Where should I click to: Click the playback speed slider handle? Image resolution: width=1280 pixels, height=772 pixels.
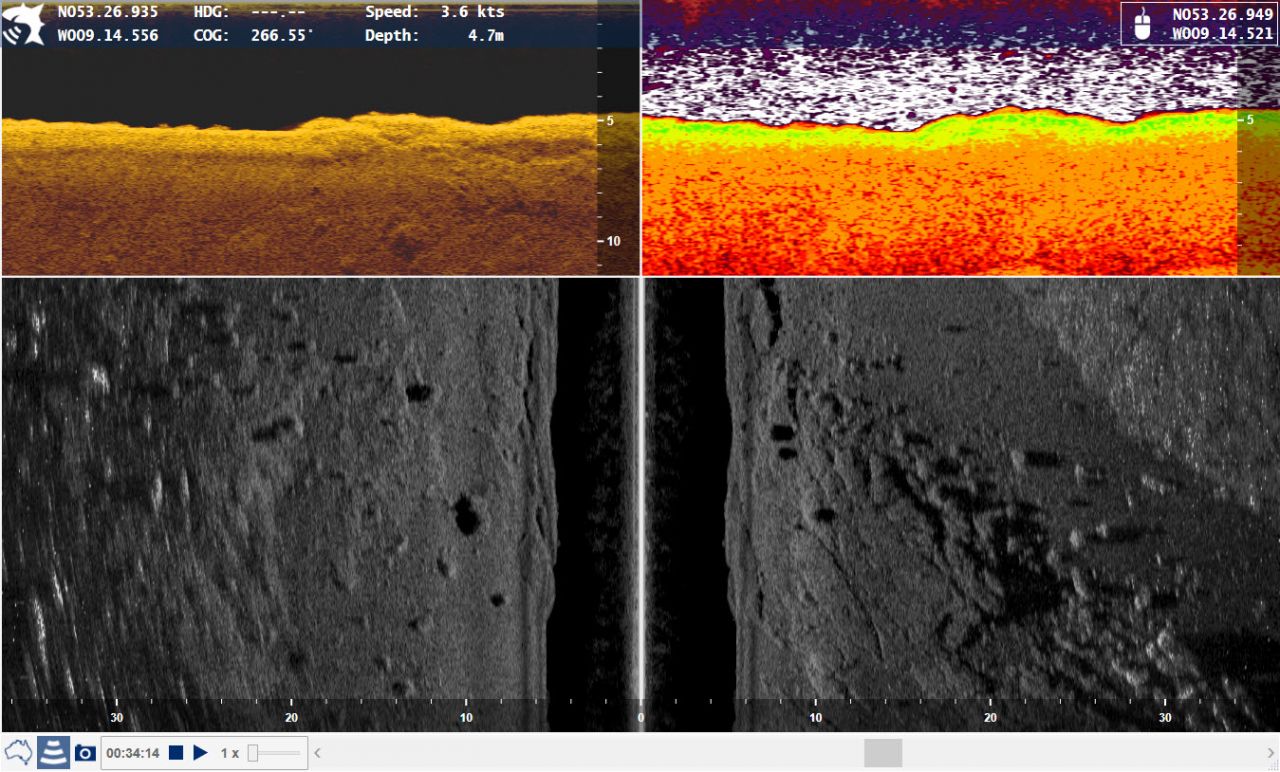tap(253, 752)
